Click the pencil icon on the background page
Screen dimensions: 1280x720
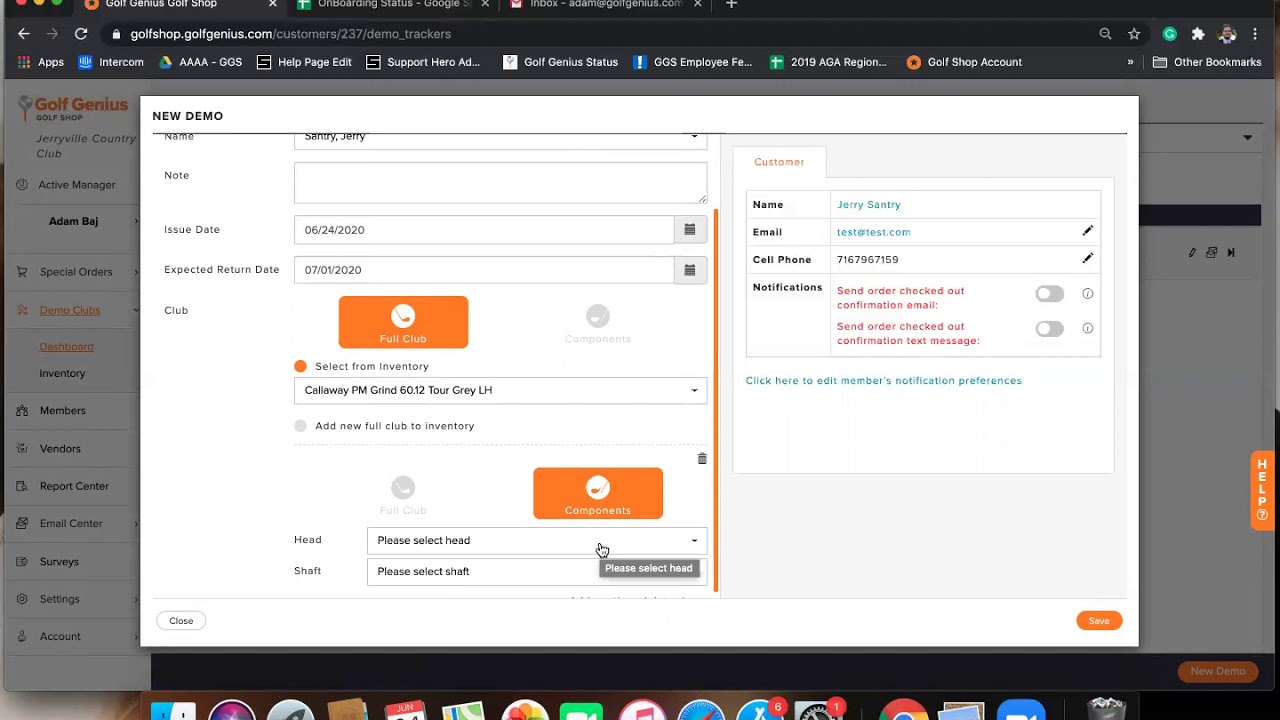1192,253
